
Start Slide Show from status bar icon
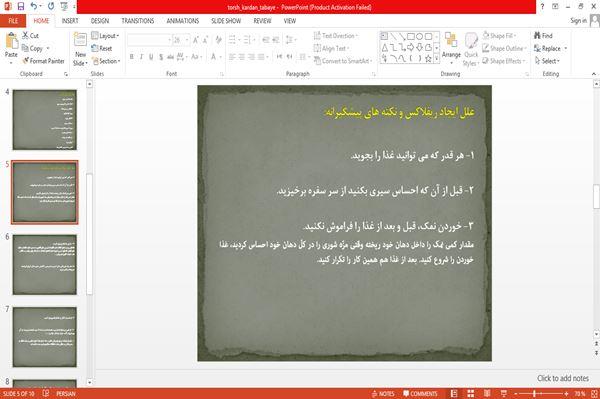tap(504, 394)
